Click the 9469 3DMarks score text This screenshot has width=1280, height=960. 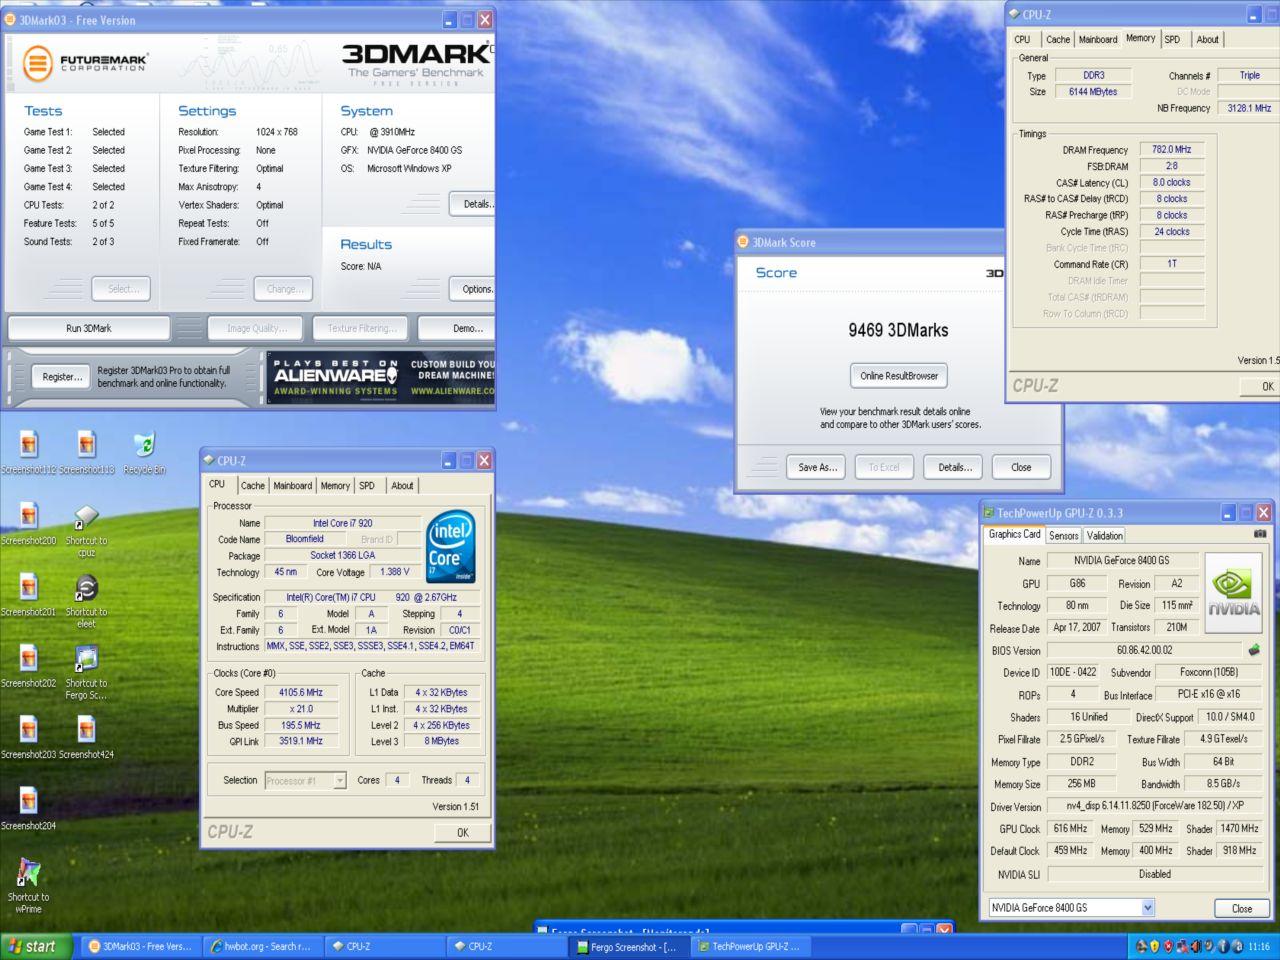click(x=898, y=330)
